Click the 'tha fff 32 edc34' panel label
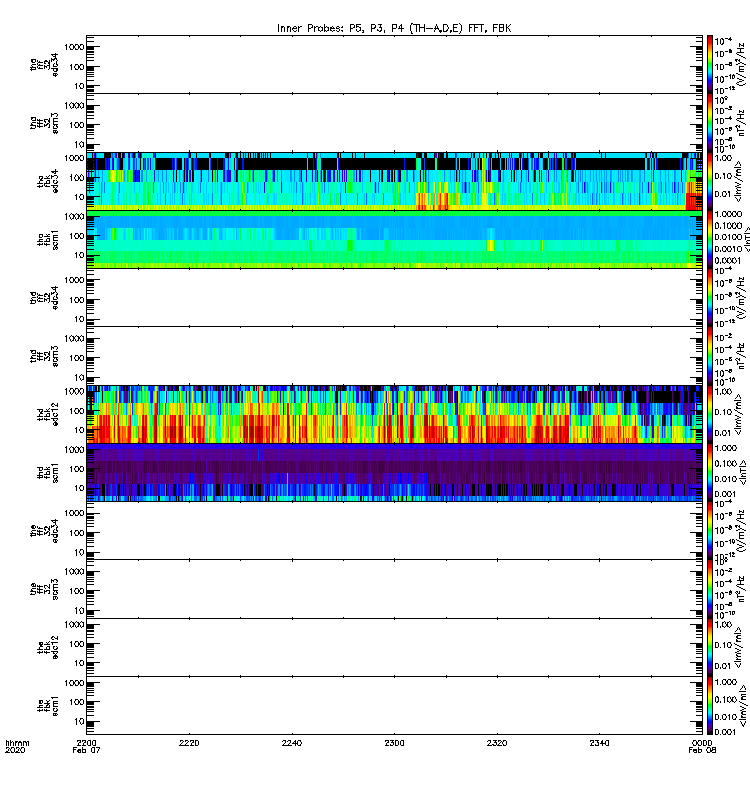The height and width of the screenshot is (800, 750). pyautogui.click(x=44, y=64)
